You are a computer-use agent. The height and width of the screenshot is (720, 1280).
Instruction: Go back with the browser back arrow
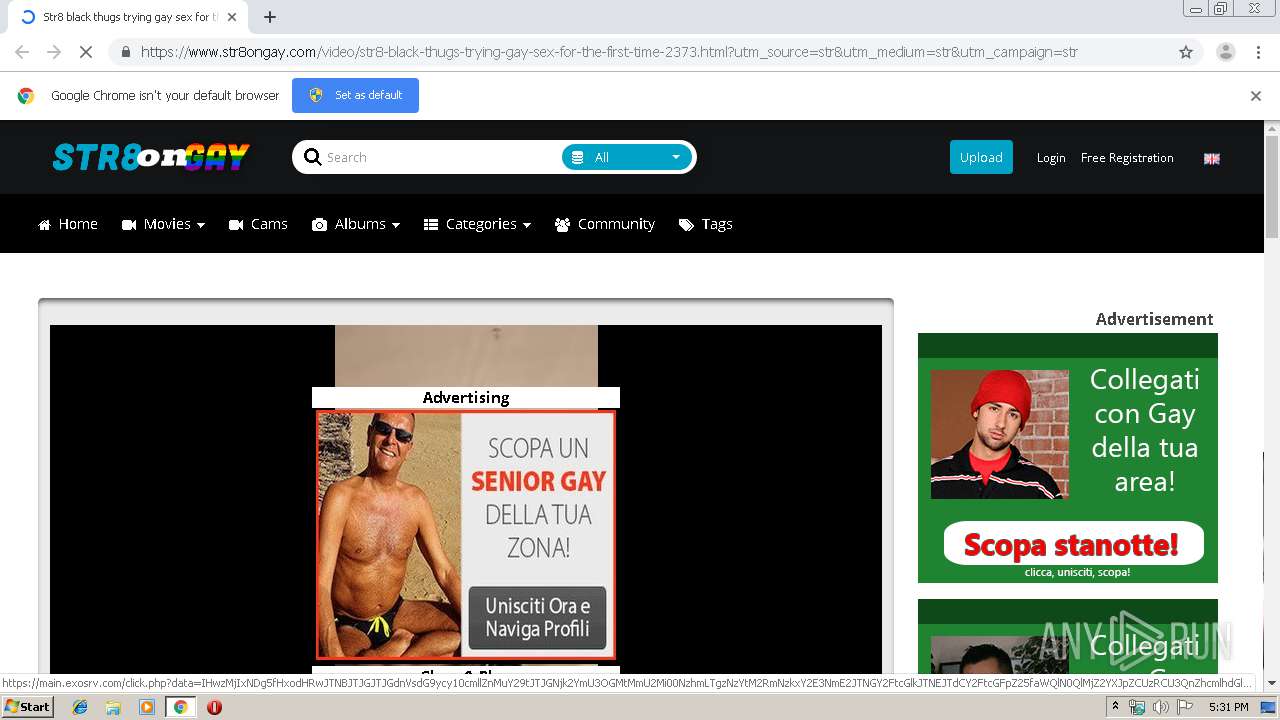tap(22, 52)
